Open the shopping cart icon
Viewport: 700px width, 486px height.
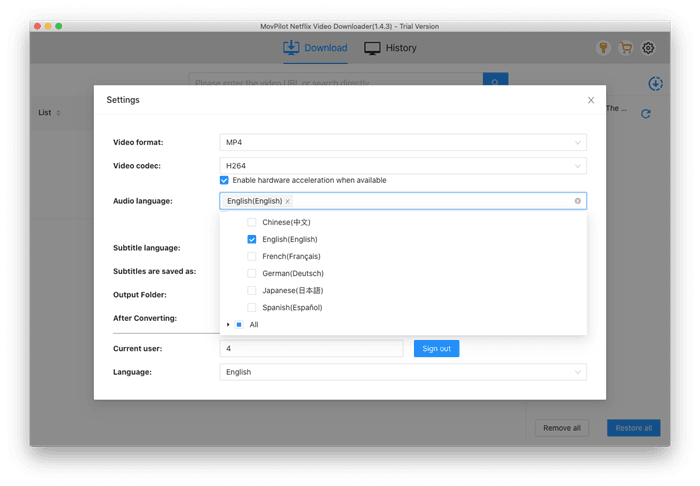tap(626, 48)
